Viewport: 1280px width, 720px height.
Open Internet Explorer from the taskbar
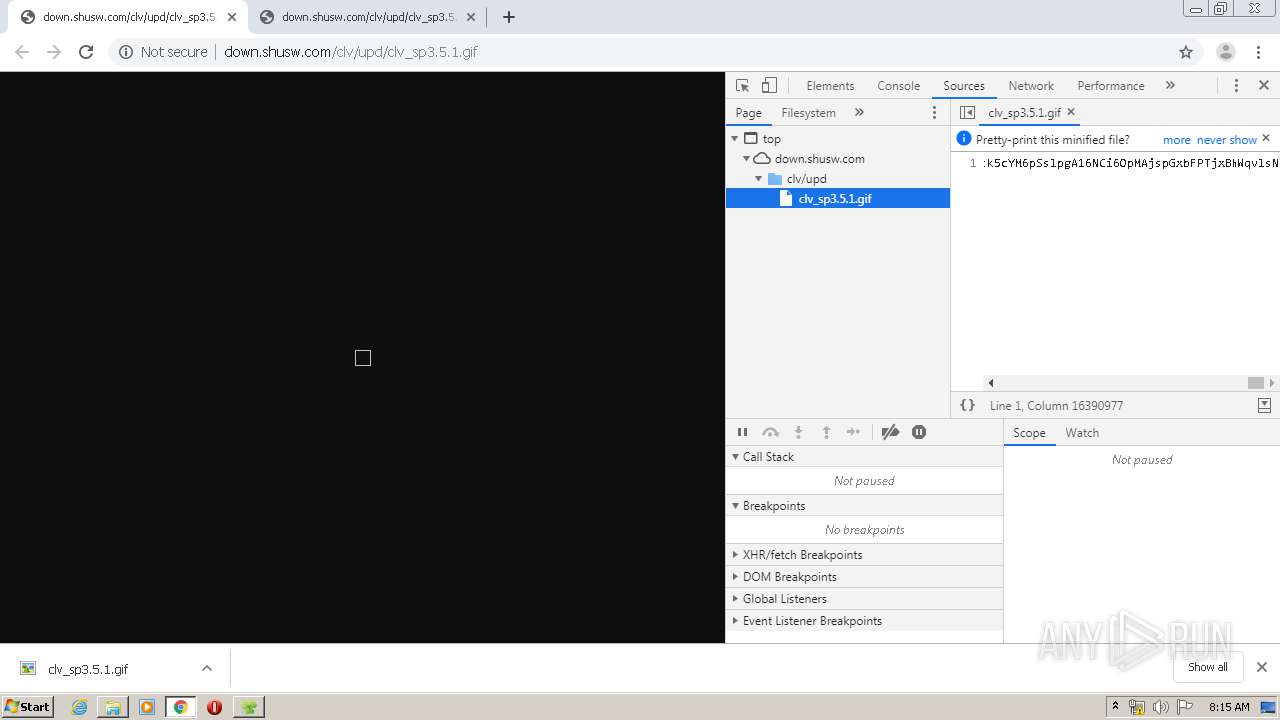79,707
